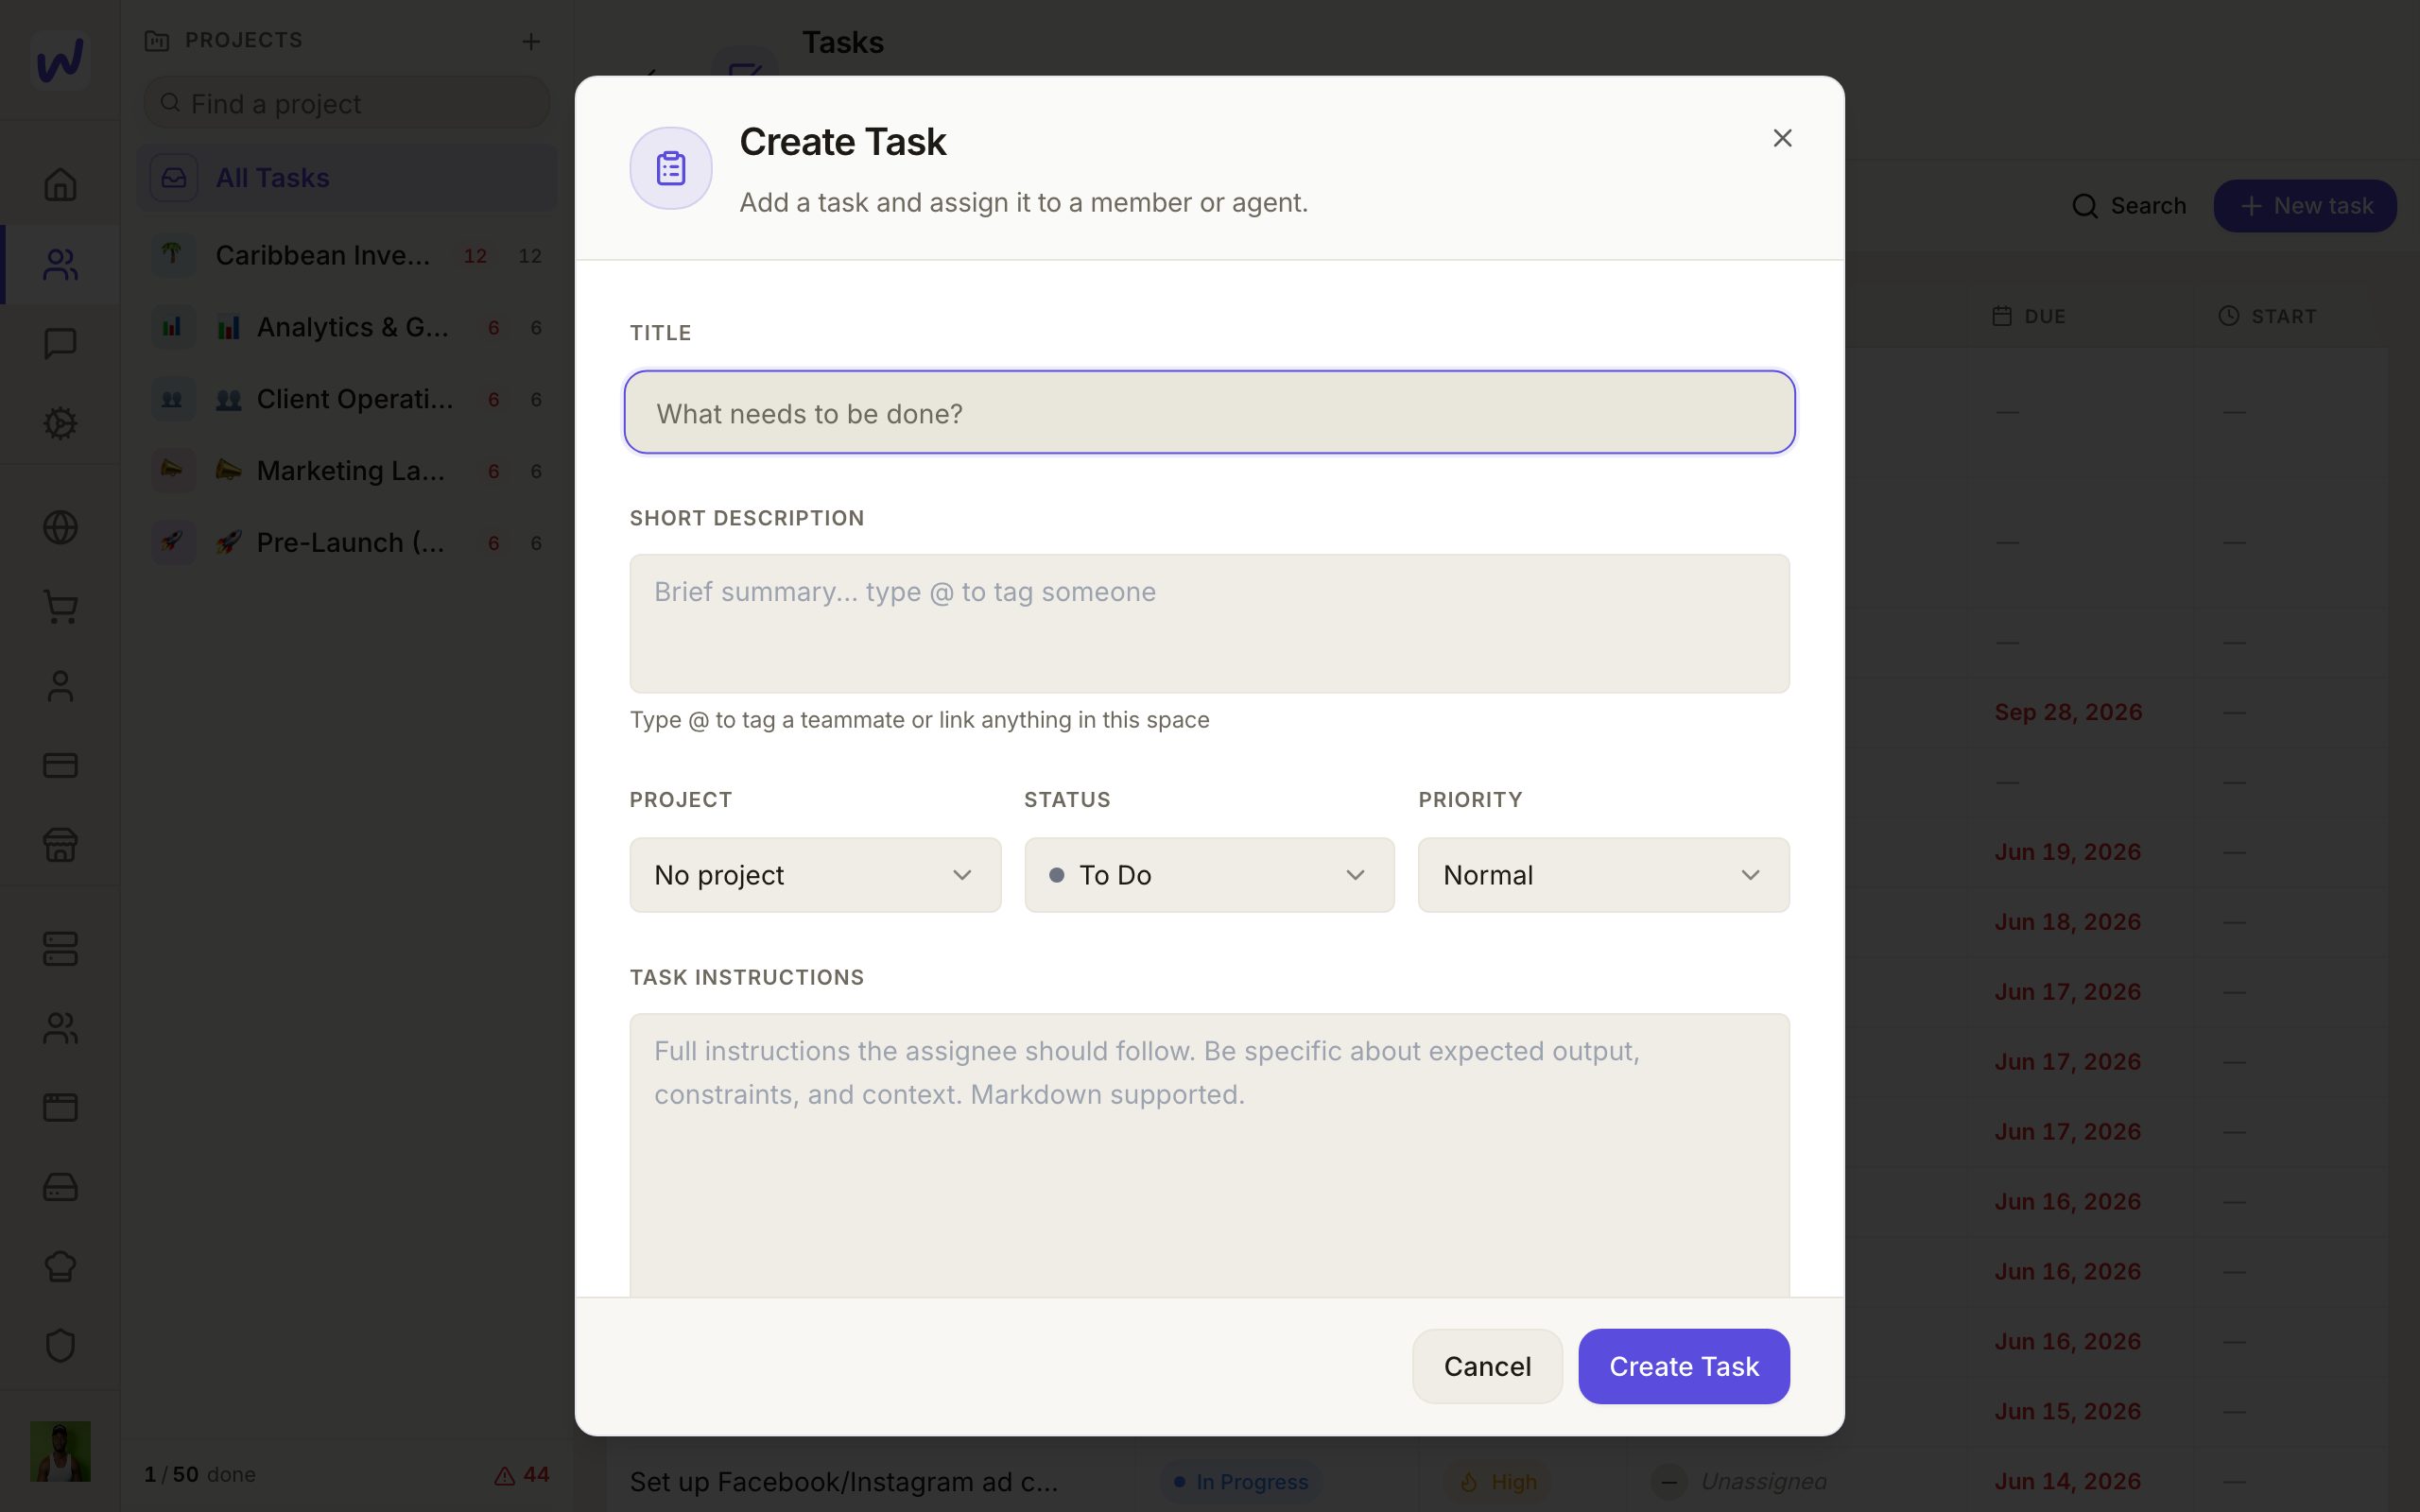Click the purple Create Task button

pyautogui.click(x=1684, y=1366)
